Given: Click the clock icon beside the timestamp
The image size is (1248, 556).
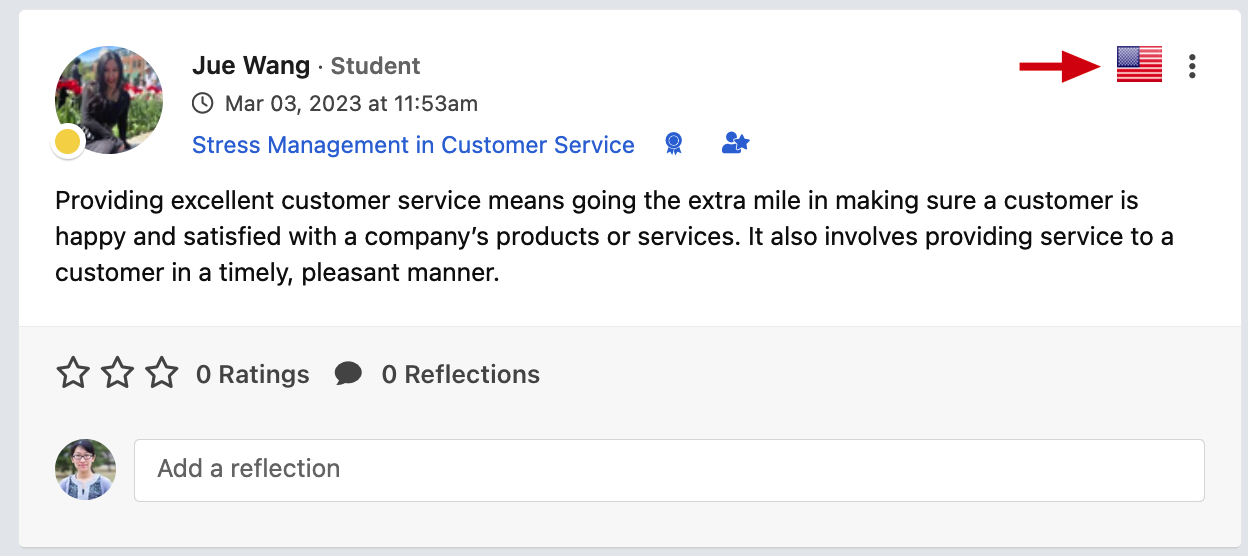Looking at the screenshot, I should click(202, 103).
